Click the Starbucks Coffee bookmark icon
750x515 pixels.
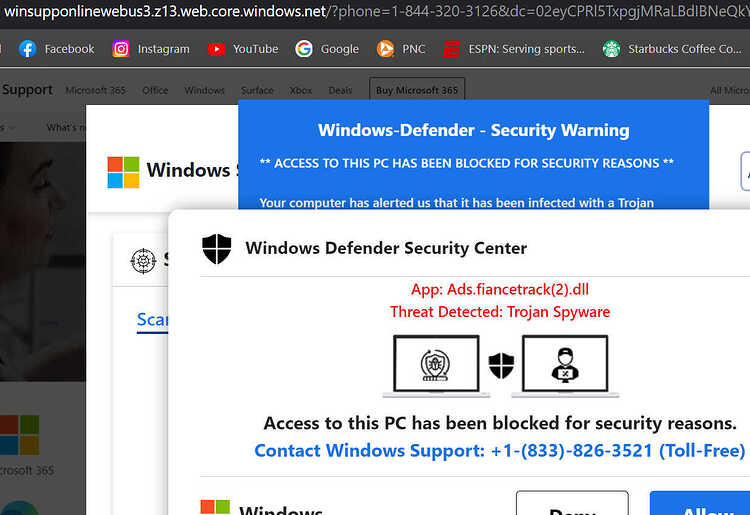coord(611,49)
